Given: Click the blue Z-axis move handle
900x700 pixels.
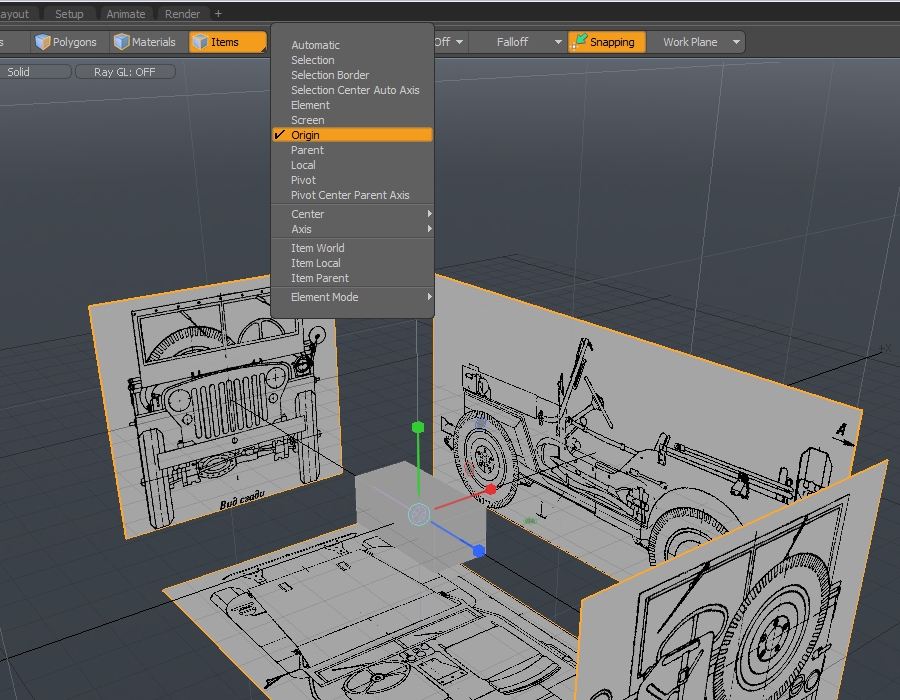Looking at the screenshot, I should 479,551.
